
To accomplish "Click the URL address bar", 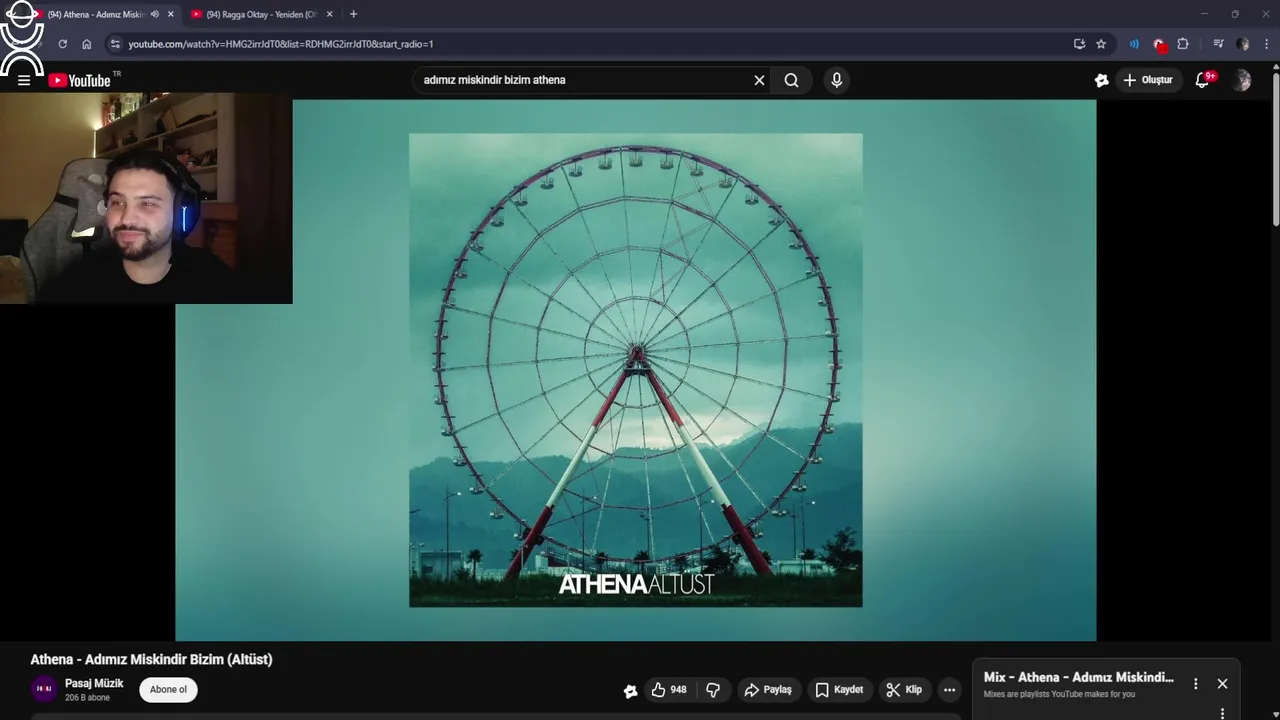I will 590,44.
